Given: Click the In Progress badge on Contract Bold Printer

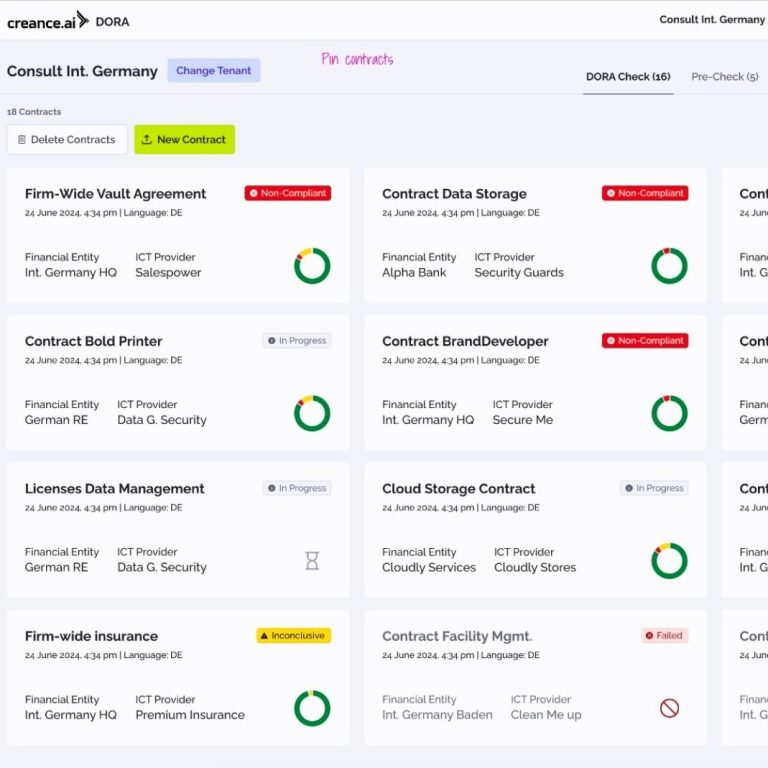Looking at the screenshot, I should (x=297, y=340).
